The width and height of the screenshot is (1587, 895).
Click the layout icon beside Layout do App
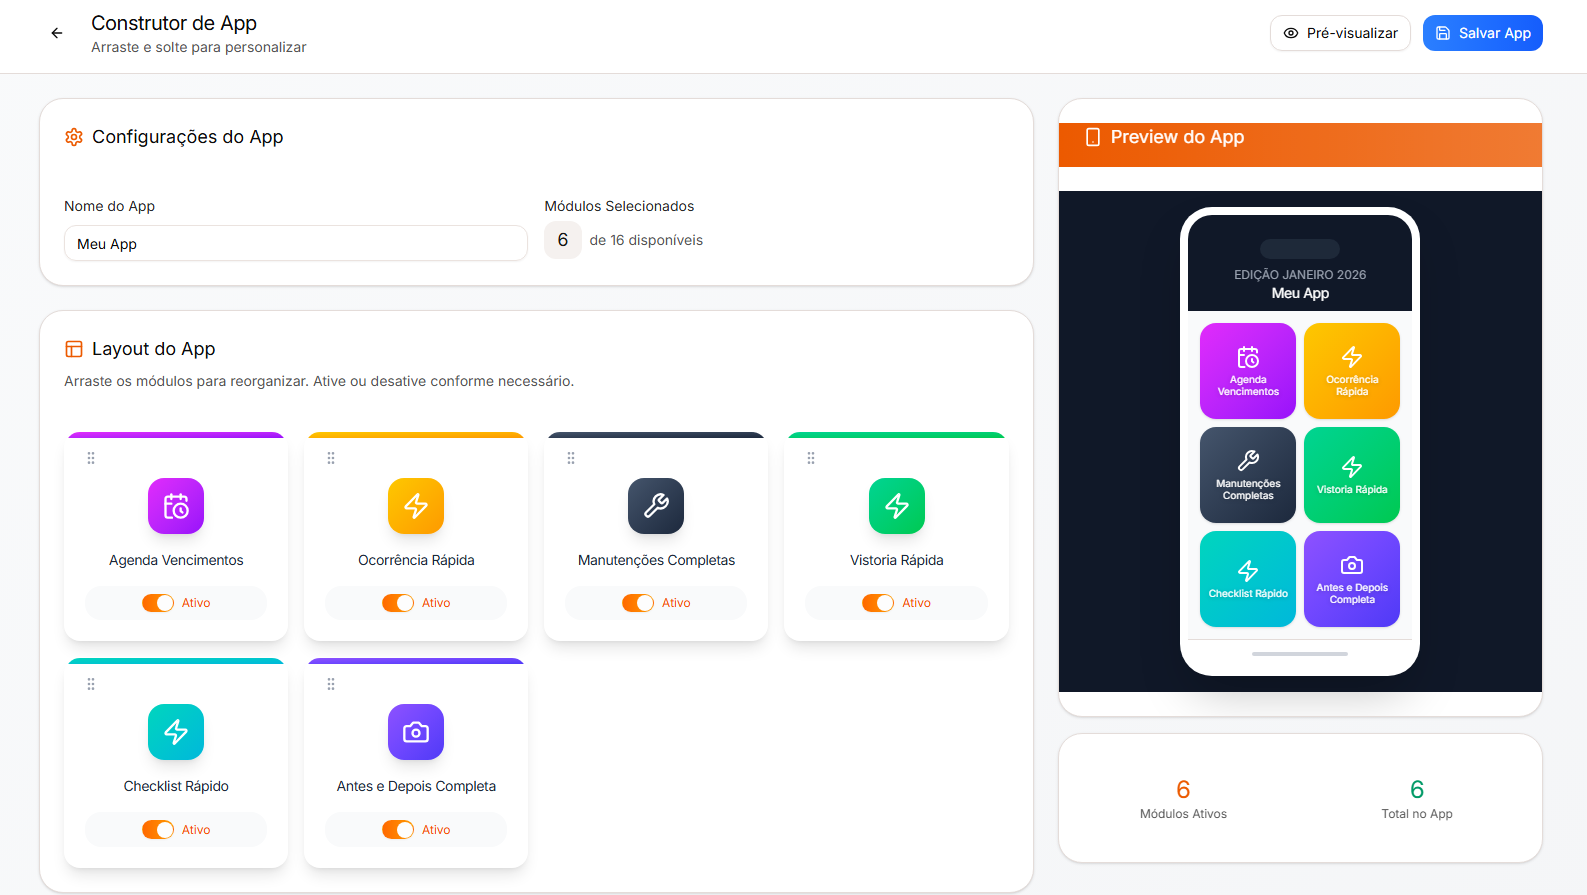(74, 349)
